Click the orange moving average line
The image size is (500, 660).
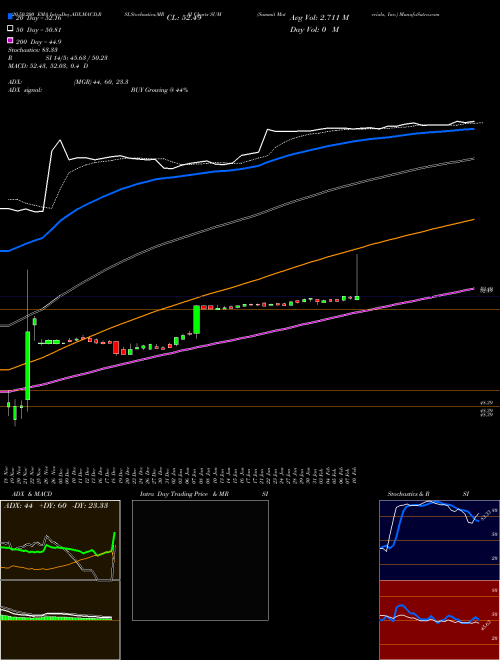pyautogui.click(x=236, y=288)
